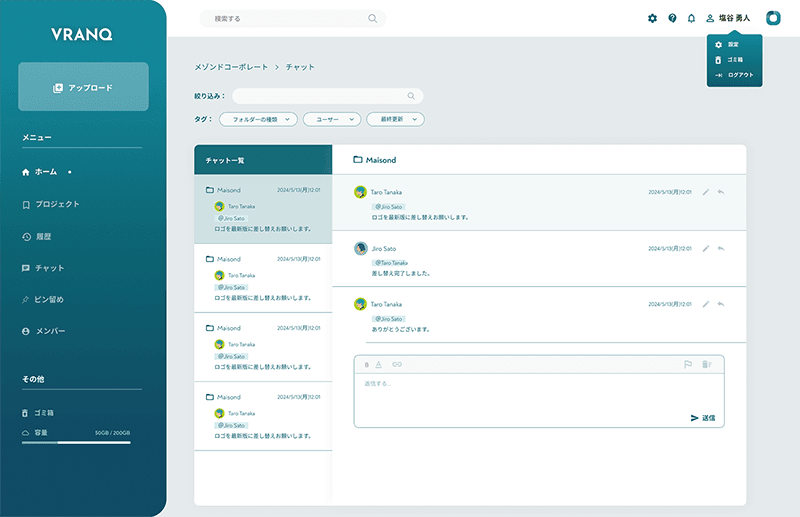Send the message with the 送信 button
This screenshot has height=517, width=800.
coord(703,418)
